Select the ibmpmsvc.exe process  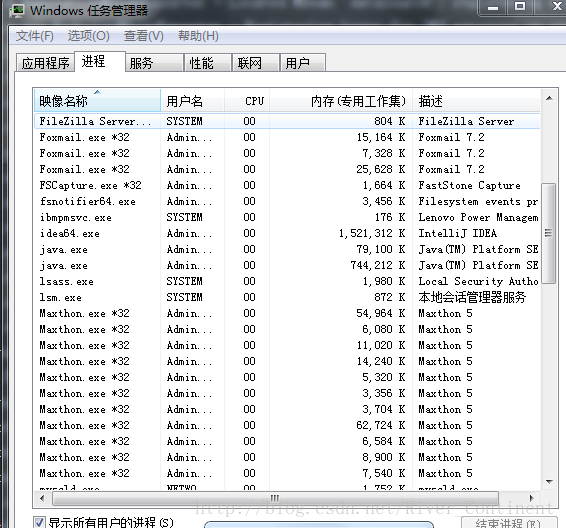287,217
